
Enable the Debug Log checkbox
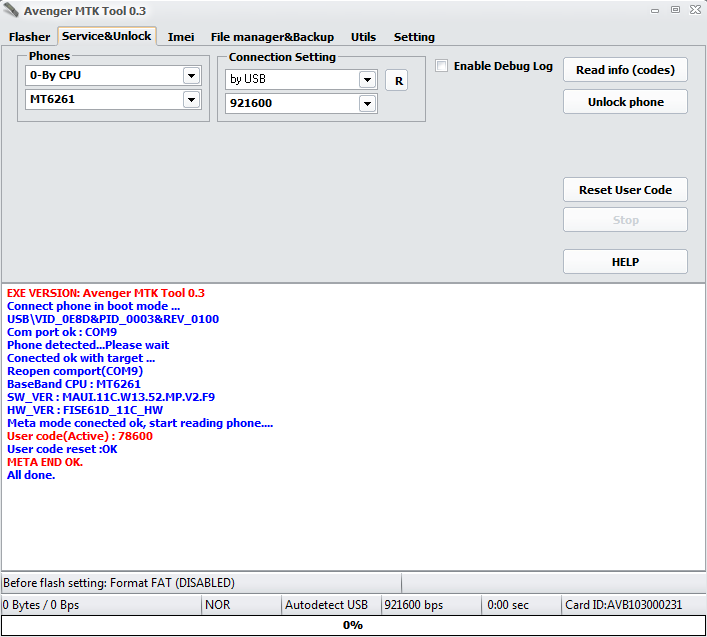[x=441, y=66]
